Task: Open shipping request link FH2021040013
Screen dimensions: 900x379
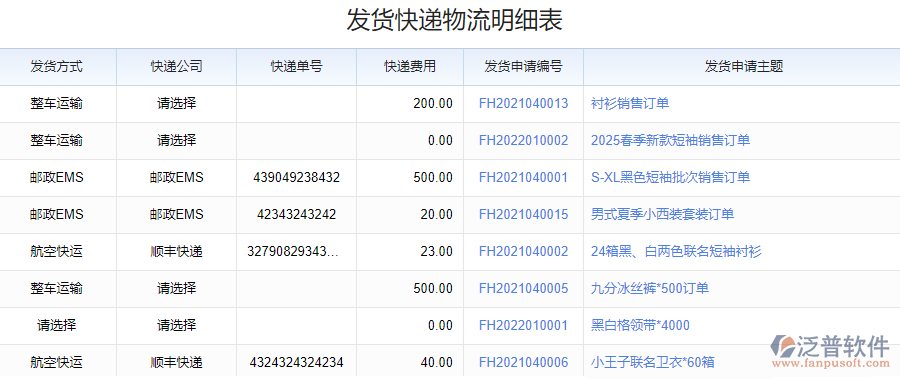Action: (523, 103)
